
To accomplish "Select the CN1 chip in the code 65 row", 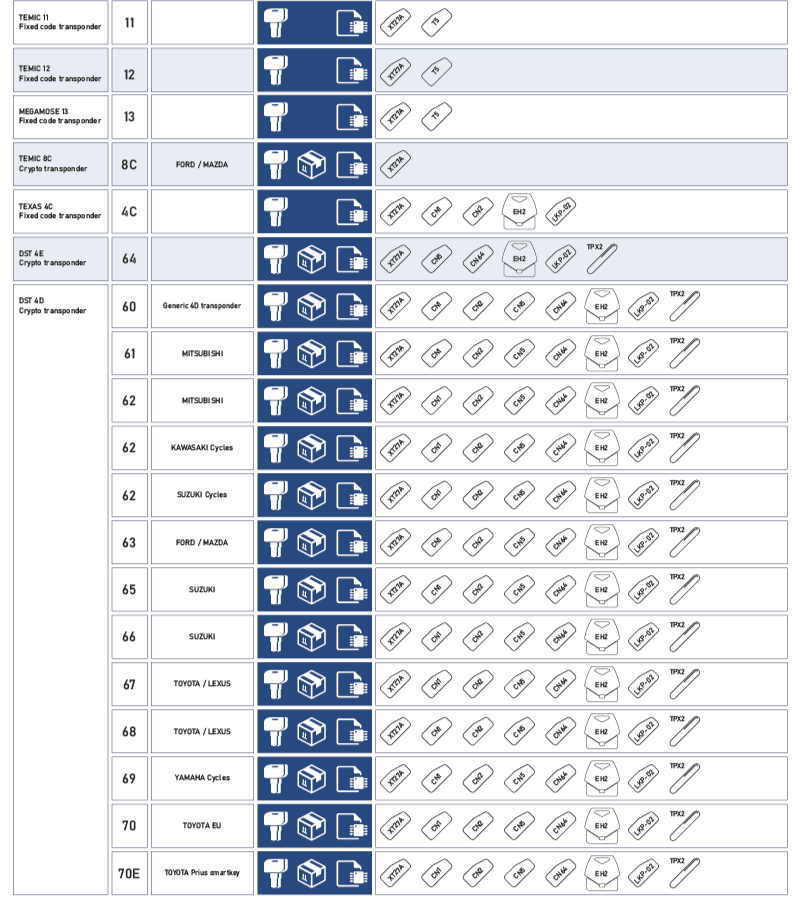I will (436, 590).
